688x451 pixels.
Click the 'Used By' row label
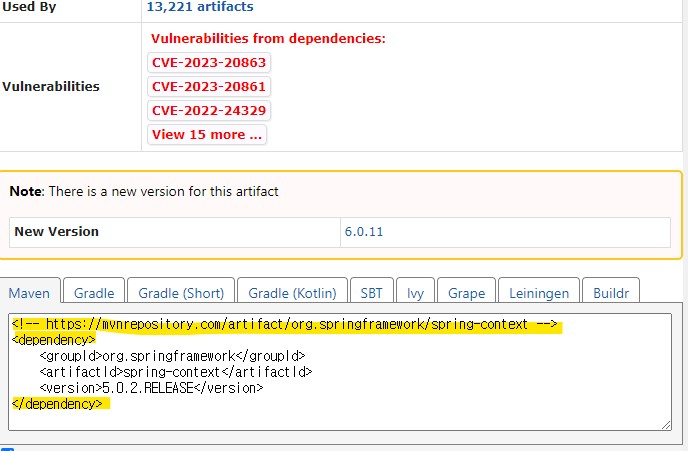[29, 7]
